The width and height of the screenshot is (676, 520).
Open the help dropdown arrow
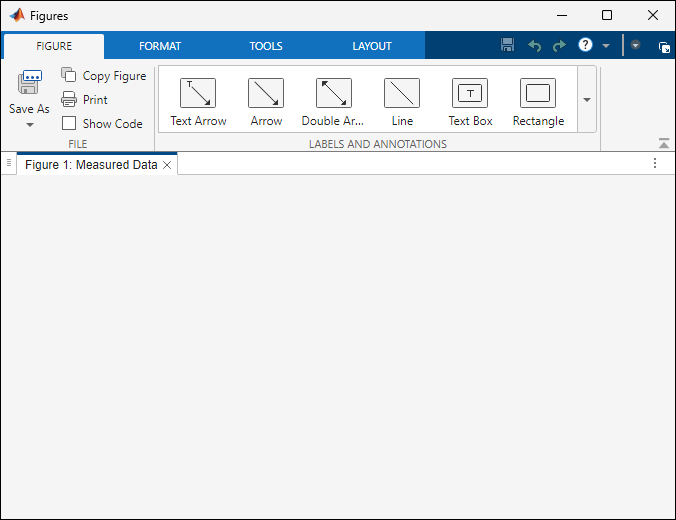[x=606, y=45]
